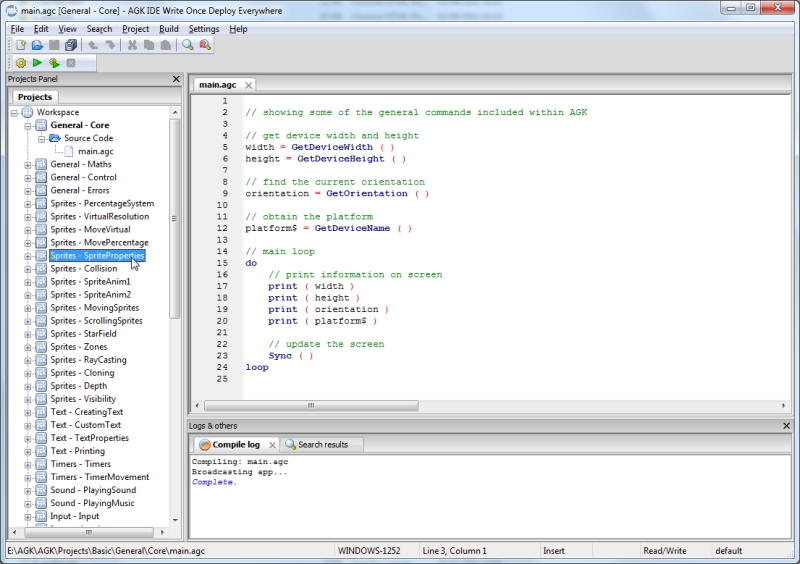Switch to the Search results tab
This screenshot has height=564, width=800.
[322, 445]
